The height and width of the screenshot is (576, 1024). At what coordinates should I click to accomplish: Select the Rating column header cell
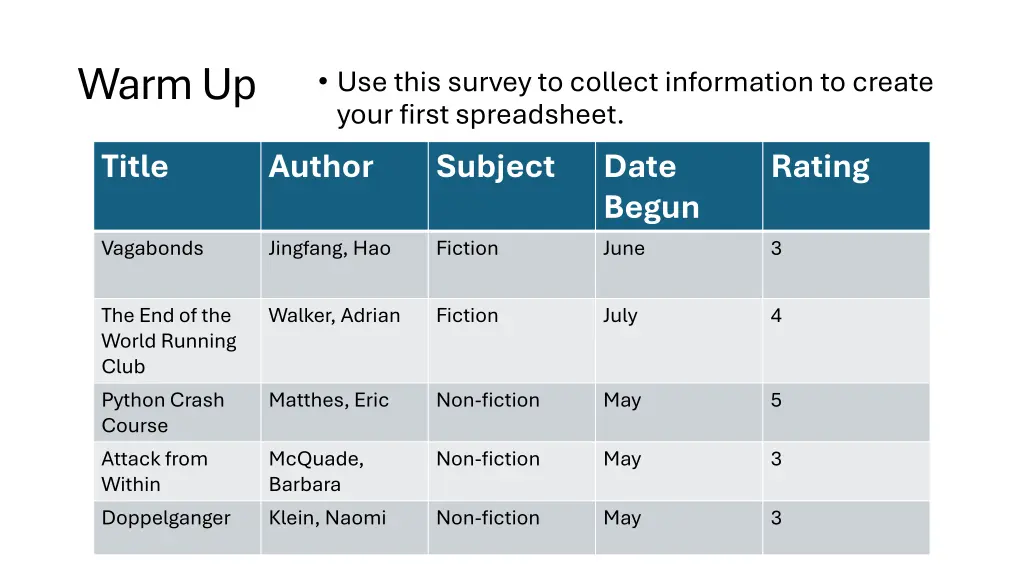tap(846, 186)
